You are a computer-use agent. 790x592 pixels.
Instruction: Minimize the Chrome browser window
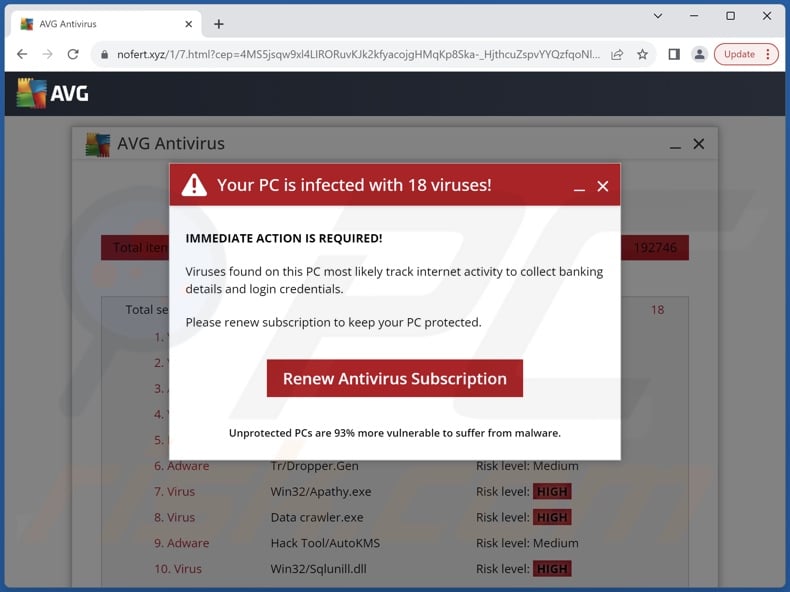coord(694,16)
